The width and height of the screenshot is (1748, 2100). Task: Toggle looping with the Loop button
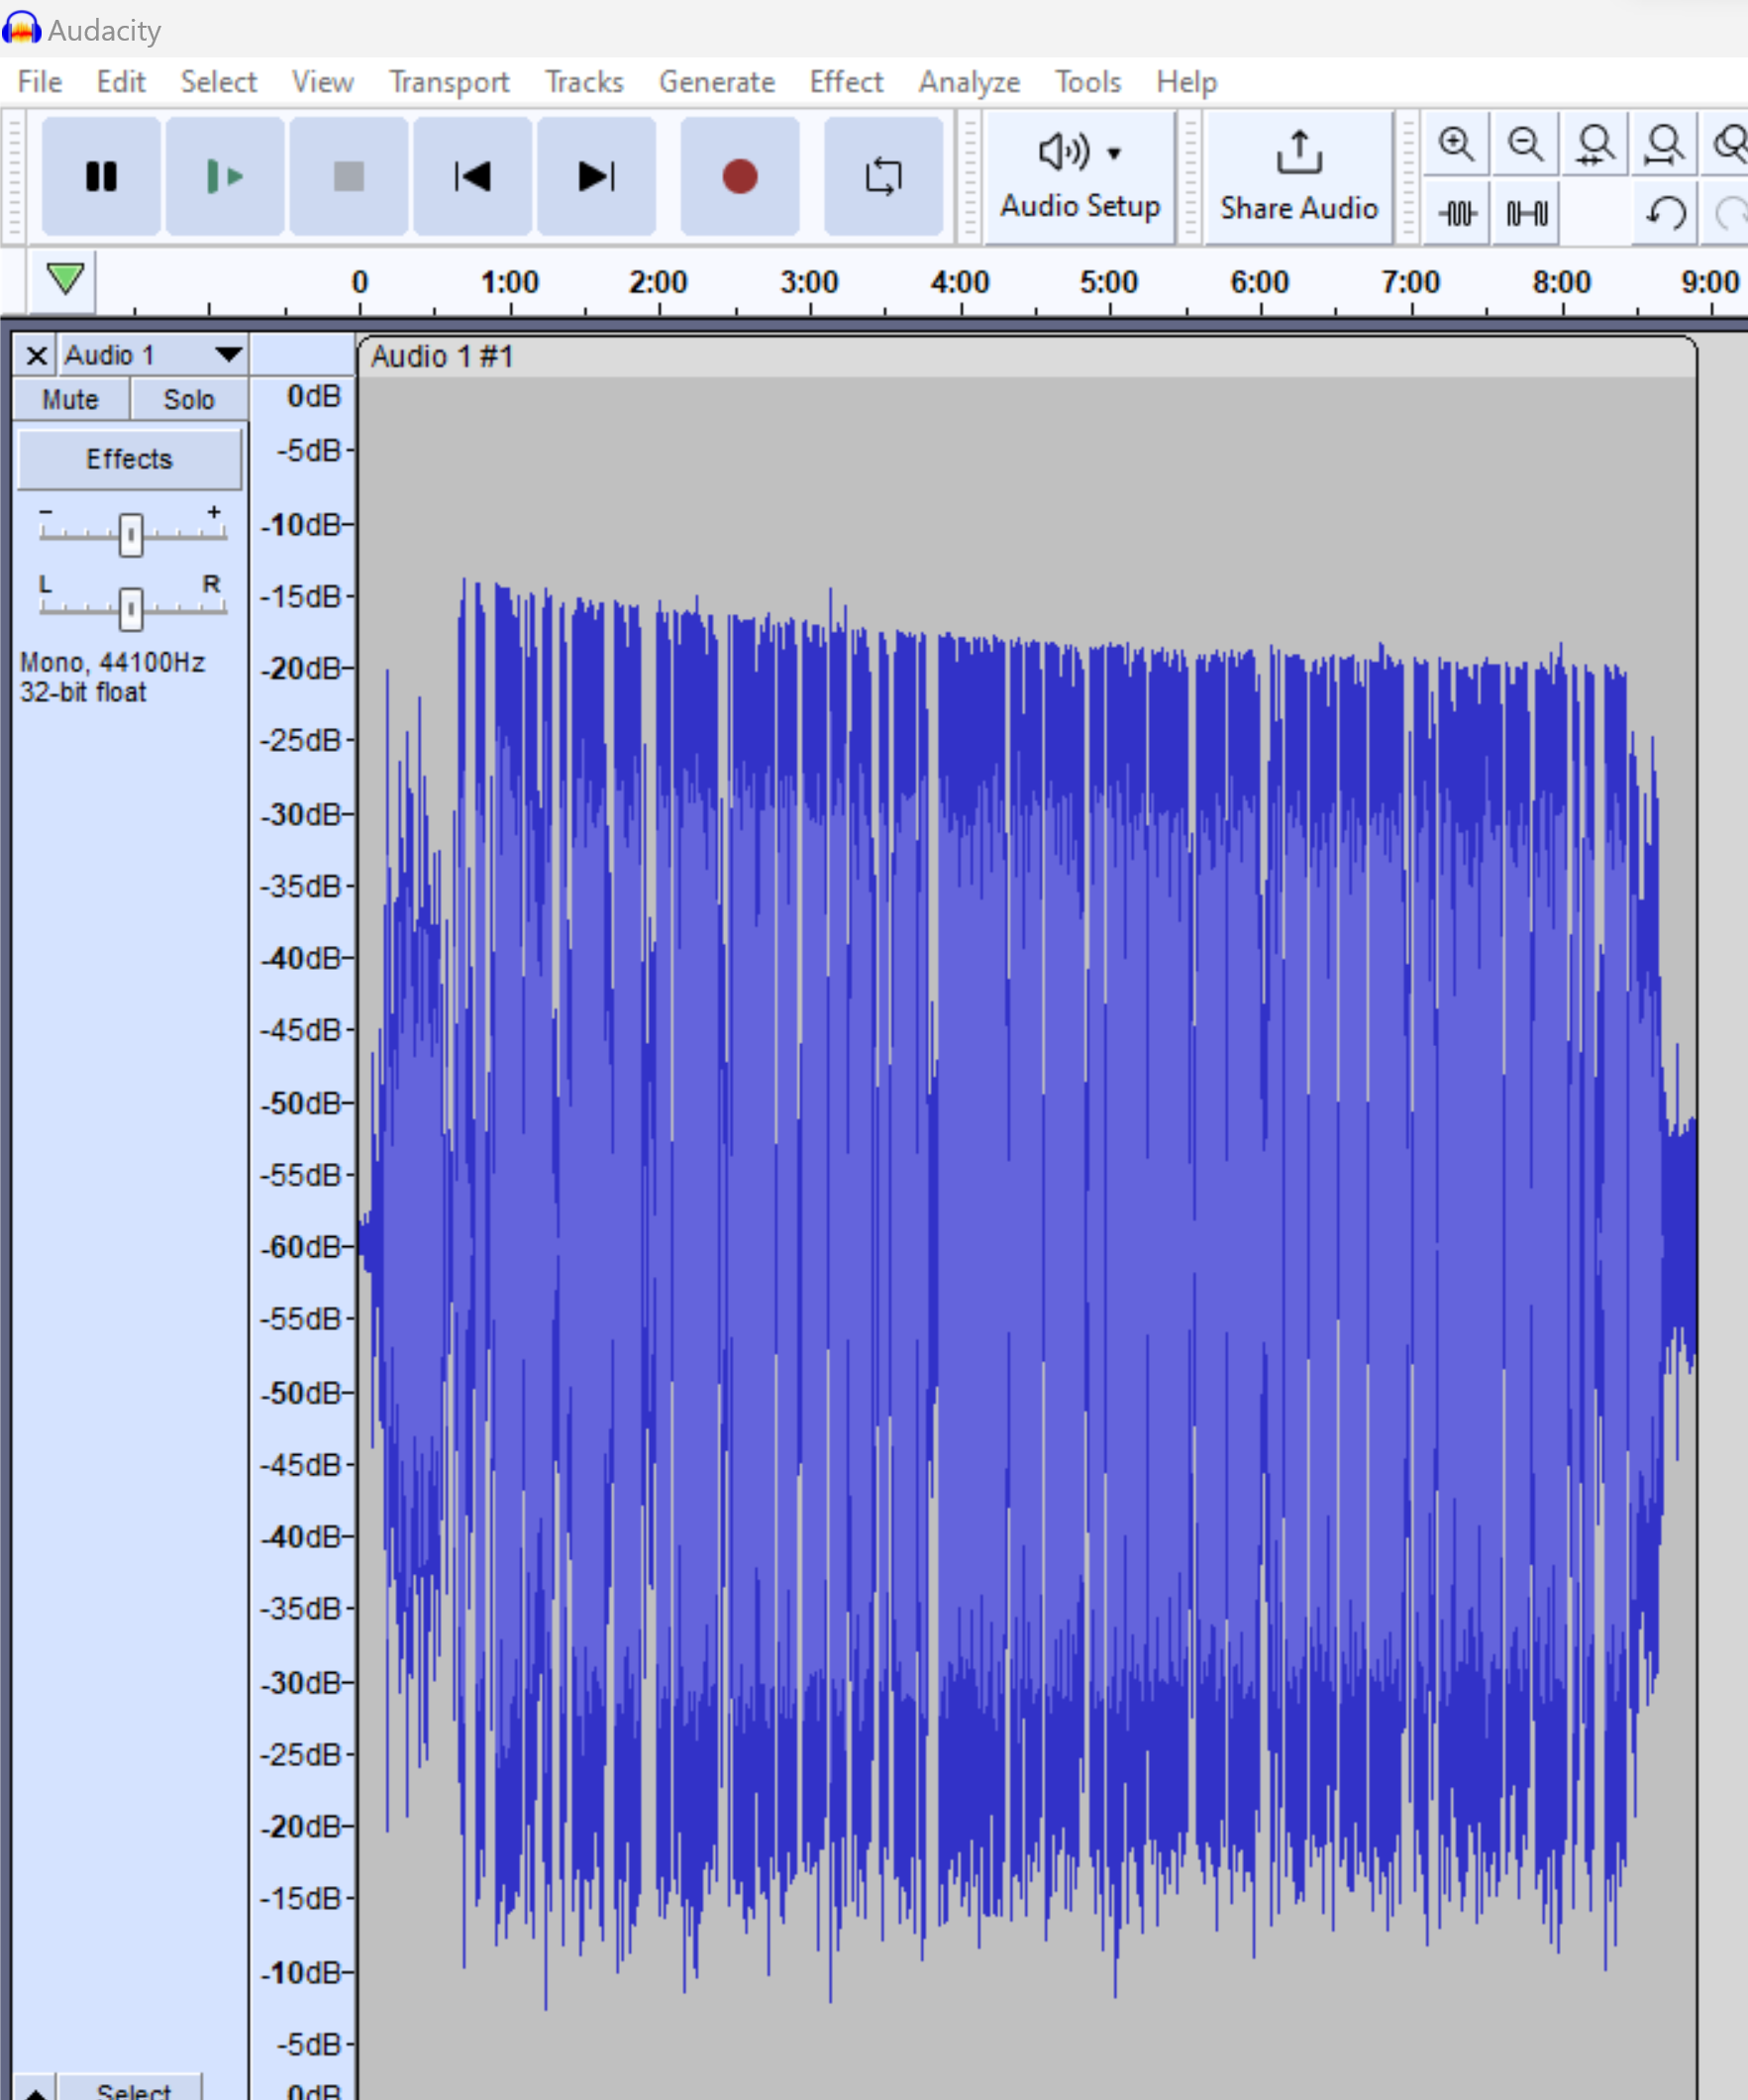click(883, 177)
